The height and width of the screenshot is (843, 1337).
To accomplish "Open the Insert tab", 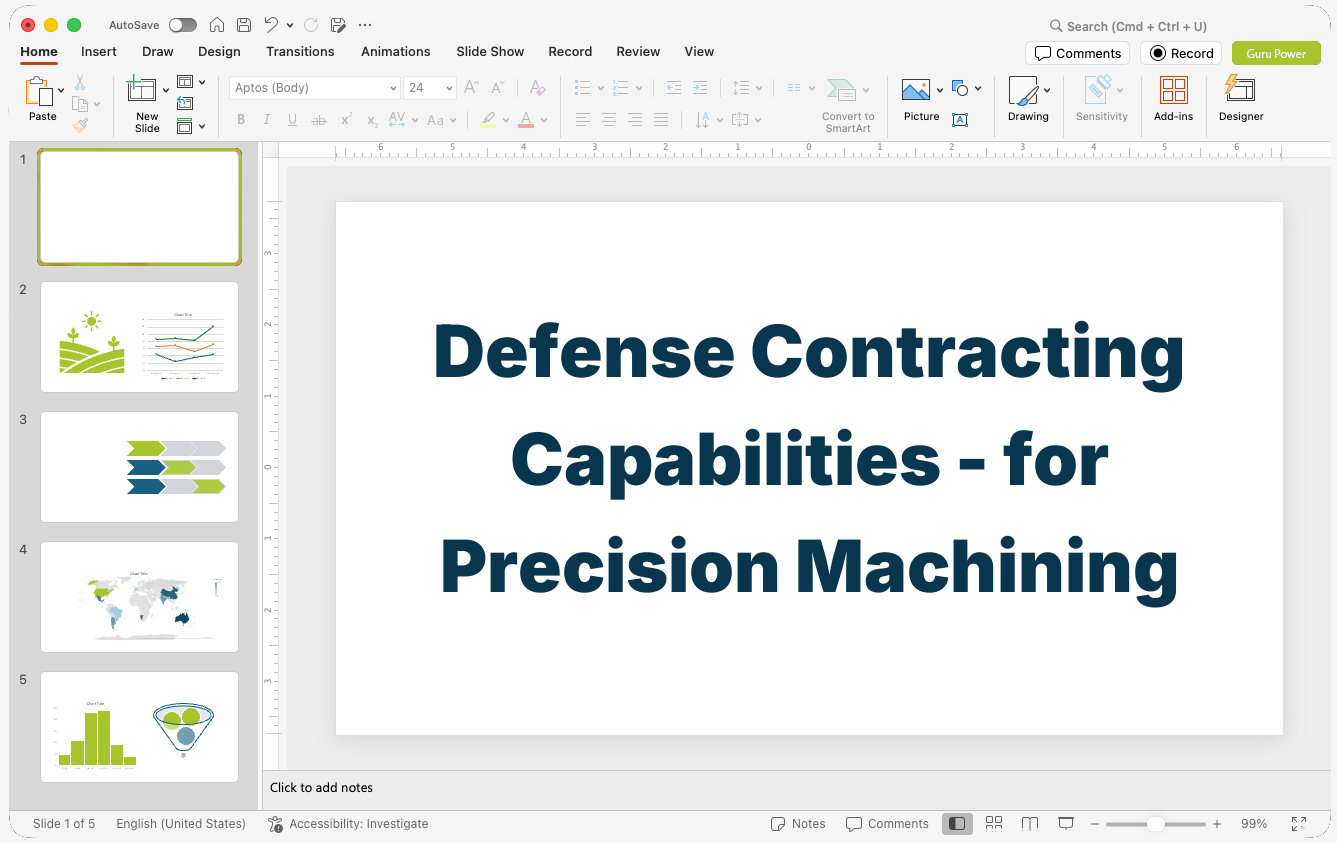I will pyautogui.click(x=99, y=51).
